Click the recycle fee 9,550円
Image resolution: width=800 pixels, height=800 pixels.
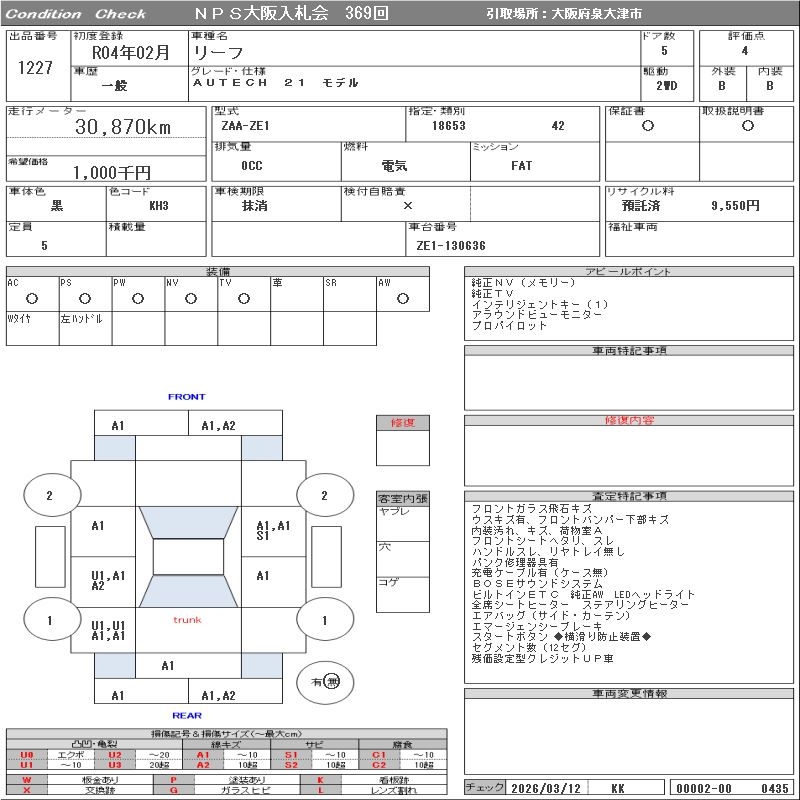click(735, 206)
